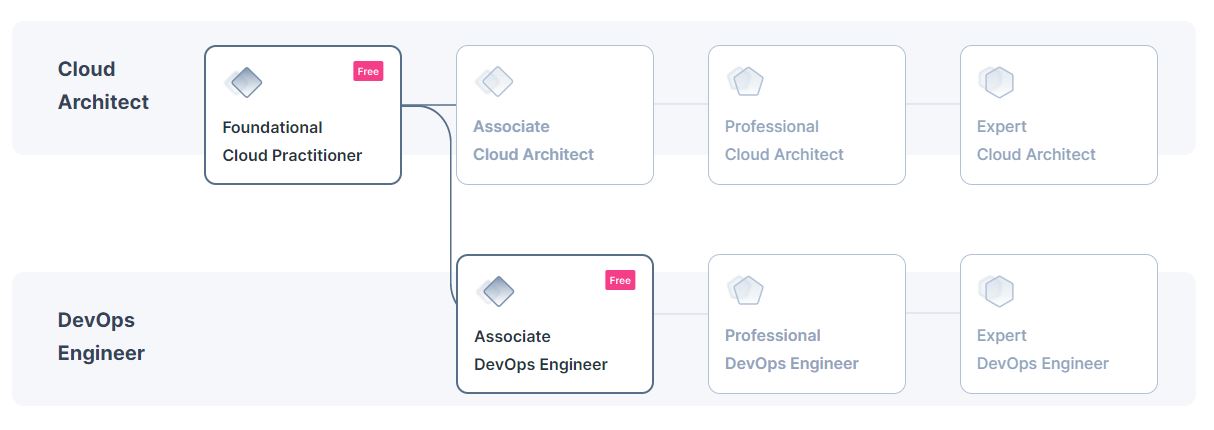This screenshot has width=1214, height=430.
Task: Click the hexagon icon on Expert DevOps Engineer
Action: (998, 291)
